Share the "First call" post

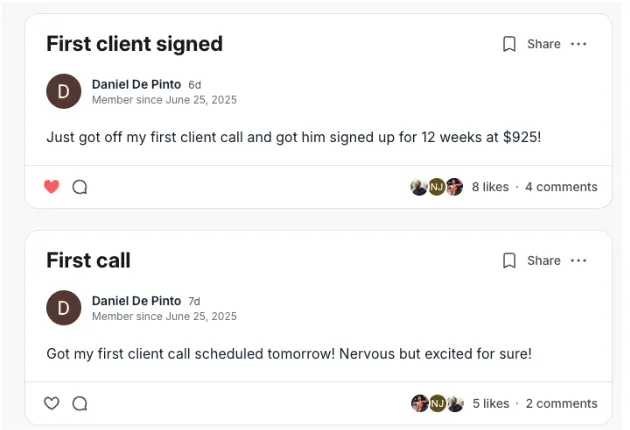[x=544, y=260]
